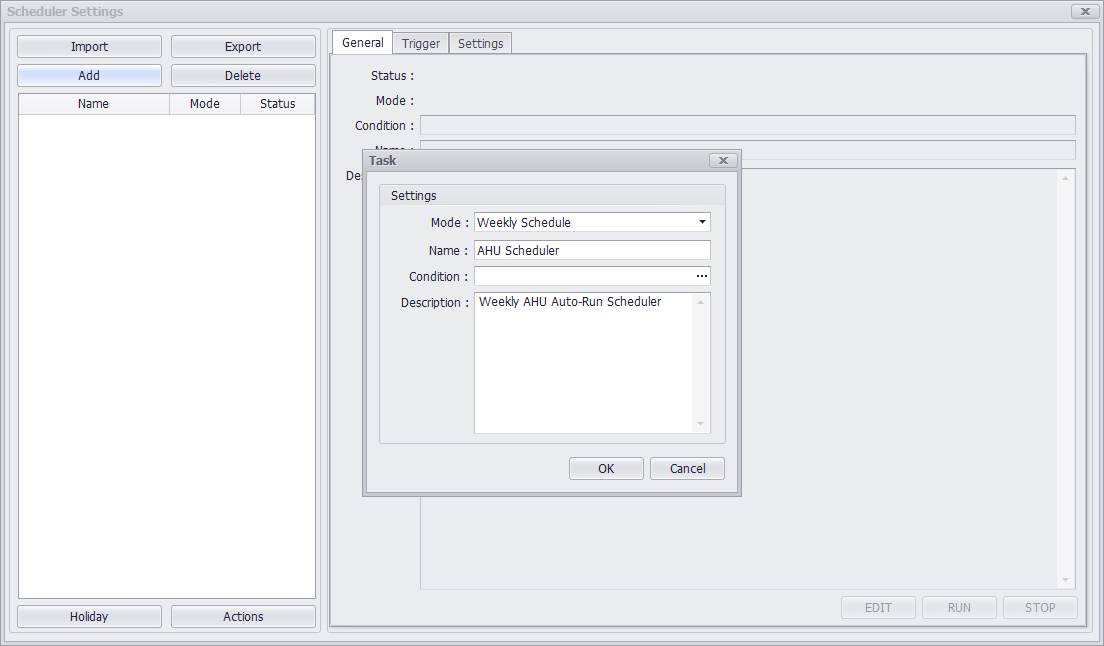Open the Mode dropdown arrow
The width and height of the screenshot is (1104, 646).
tap(702, 222)
